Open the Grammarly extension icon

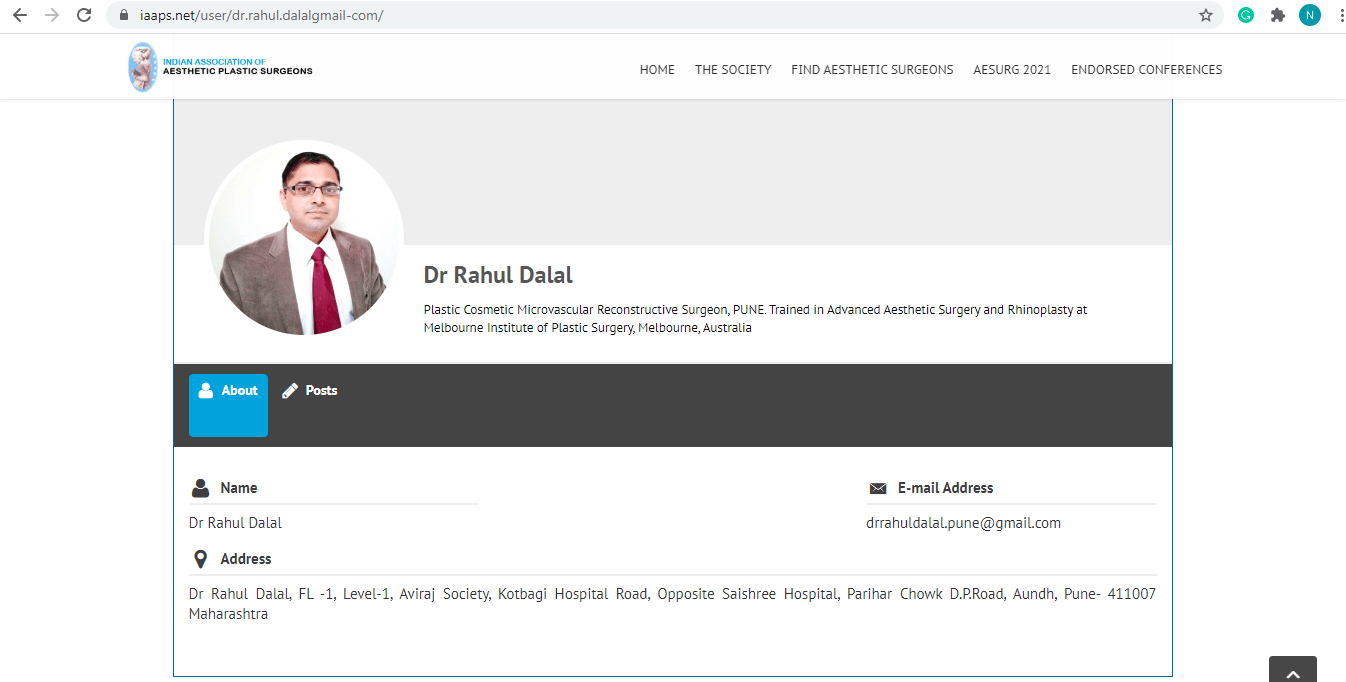(1246, 16)
